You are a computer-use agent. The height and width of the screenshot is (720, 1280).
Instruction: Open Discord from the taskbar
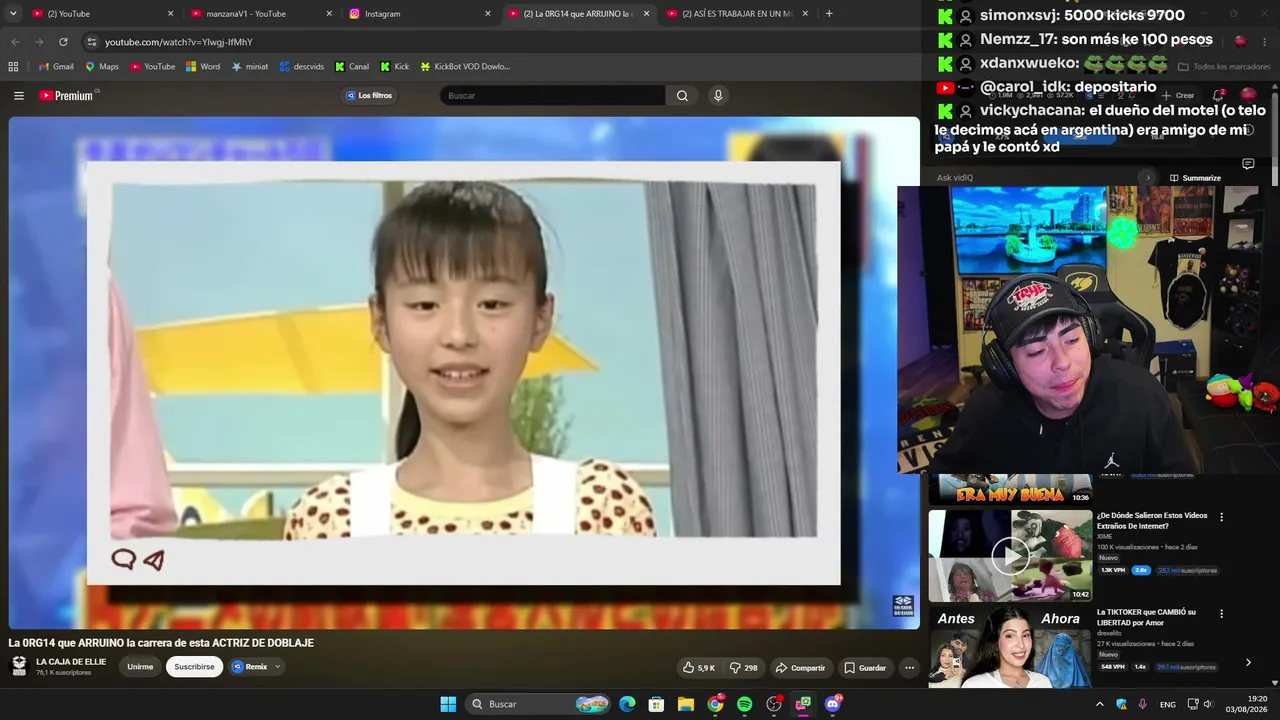pos(833,704)
